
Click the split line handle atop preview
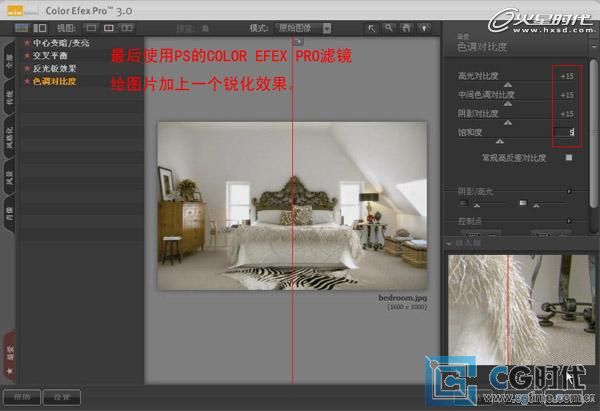(x=298, y=41)
